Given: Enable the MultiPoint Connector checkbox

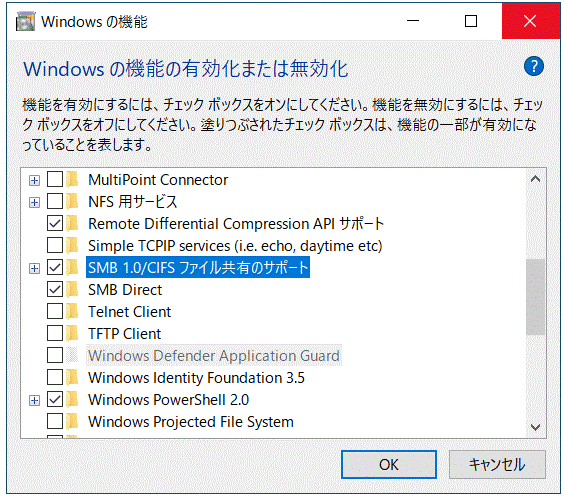Looking at the screenshot, I should coord(55,179).
